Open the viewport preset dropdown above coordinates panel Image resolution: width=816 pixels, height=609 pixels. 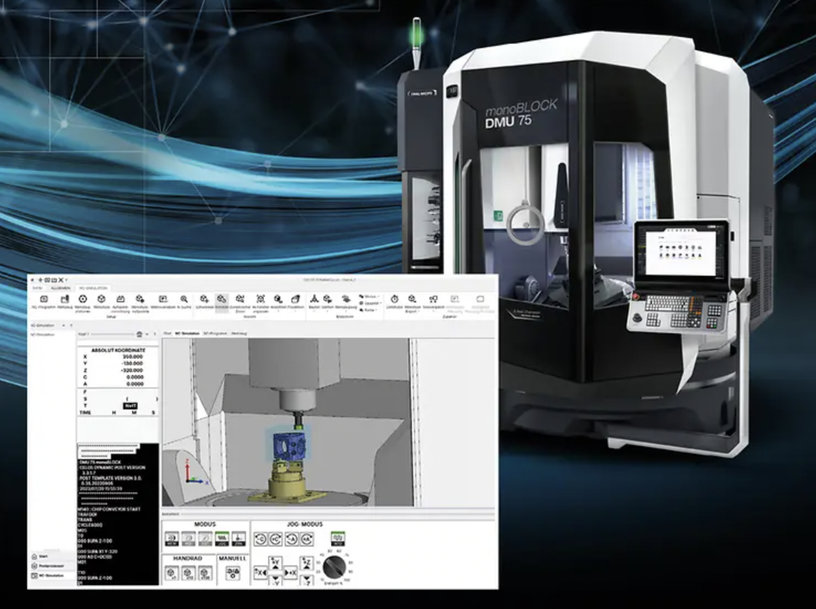pyautogui.click(x=140, y=334)
